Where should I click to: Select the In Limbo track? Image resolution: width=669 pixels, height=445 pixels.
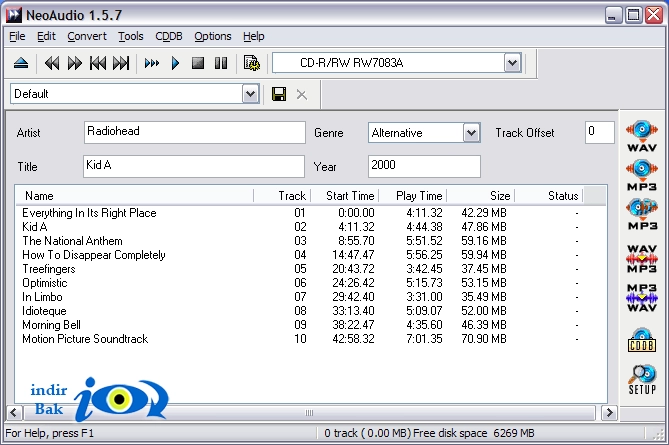click(42, 297)
